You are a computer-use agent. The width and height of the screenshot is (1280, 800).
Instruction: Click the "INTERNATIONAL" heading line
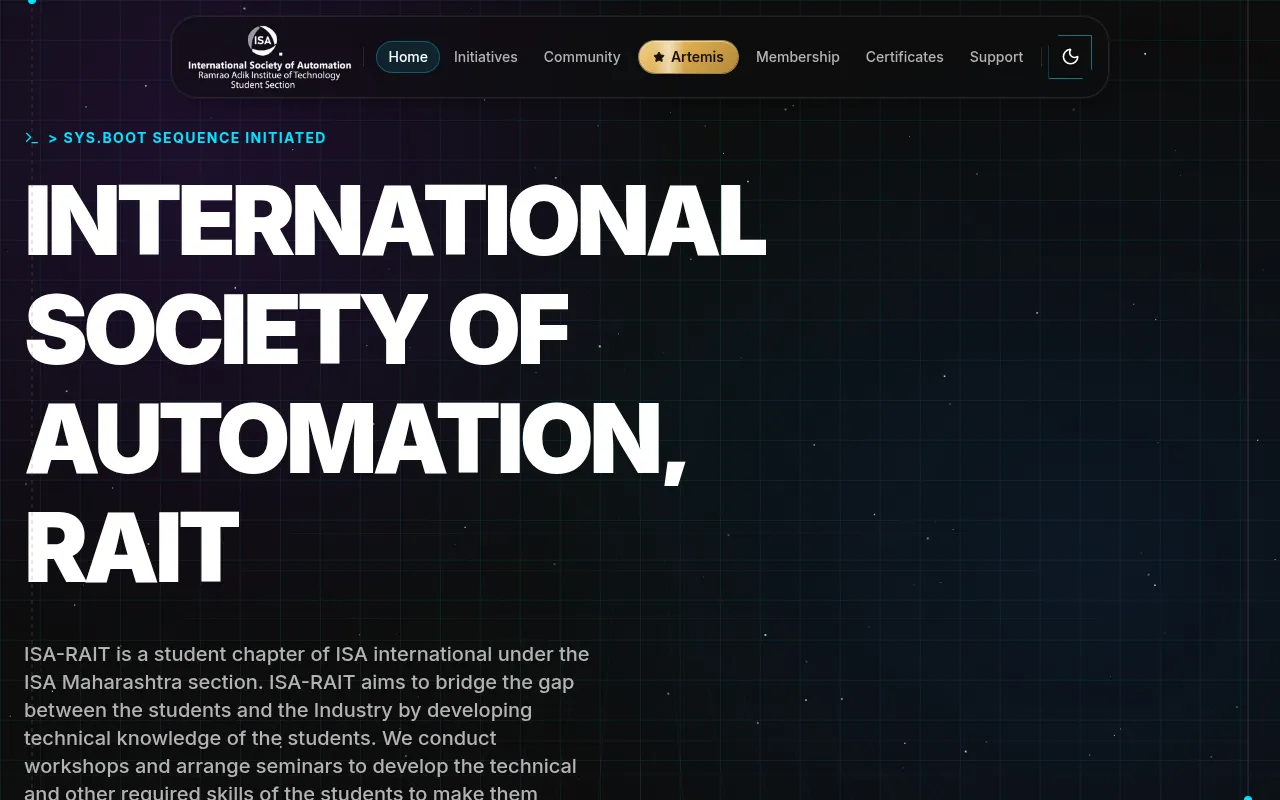click(x=396, y=220)
